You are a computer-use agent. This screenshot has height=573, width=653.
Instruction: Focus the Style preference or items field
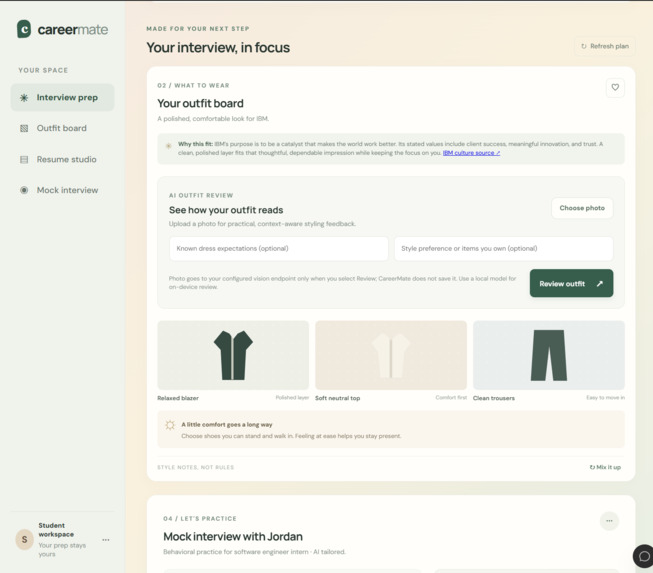click(x=503, y=249)
